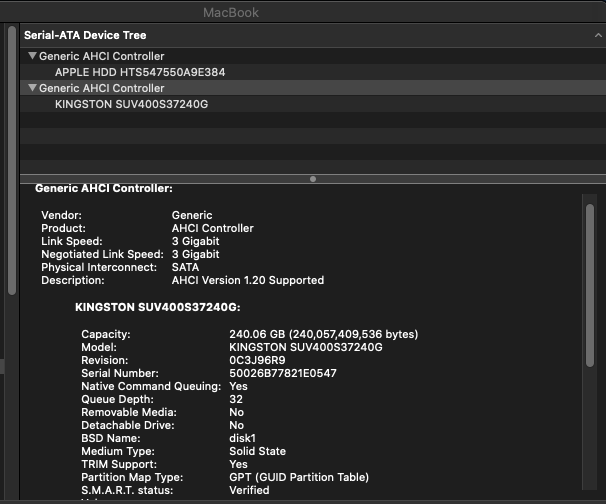Screen dimensions: 606x504
Task: Click the Description: label
Action: [73, 280]
